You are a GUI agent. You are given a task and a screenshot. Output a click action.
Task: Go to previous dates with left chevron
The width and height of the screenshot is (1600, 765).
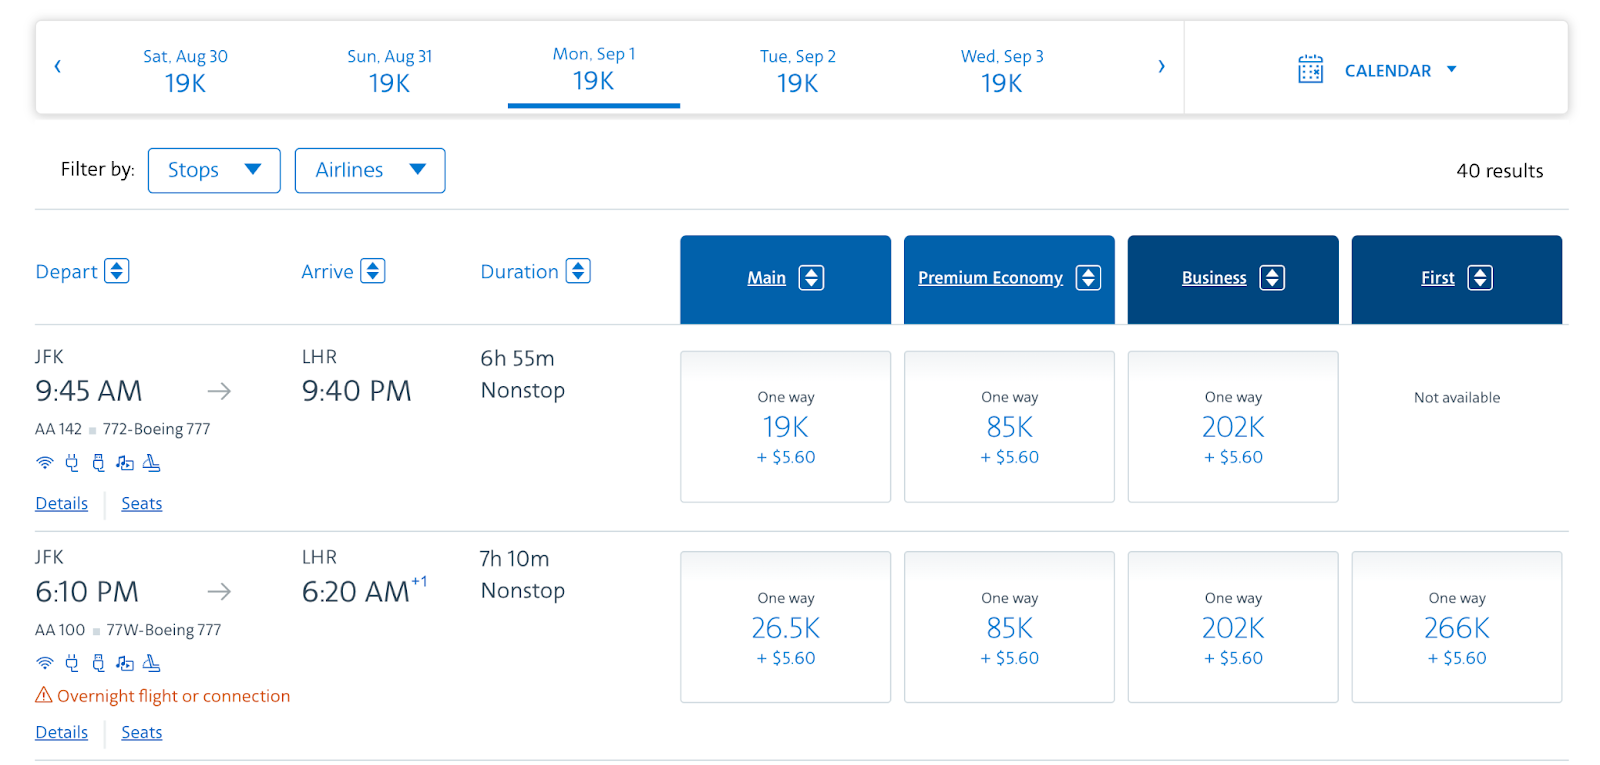(57, 66)
